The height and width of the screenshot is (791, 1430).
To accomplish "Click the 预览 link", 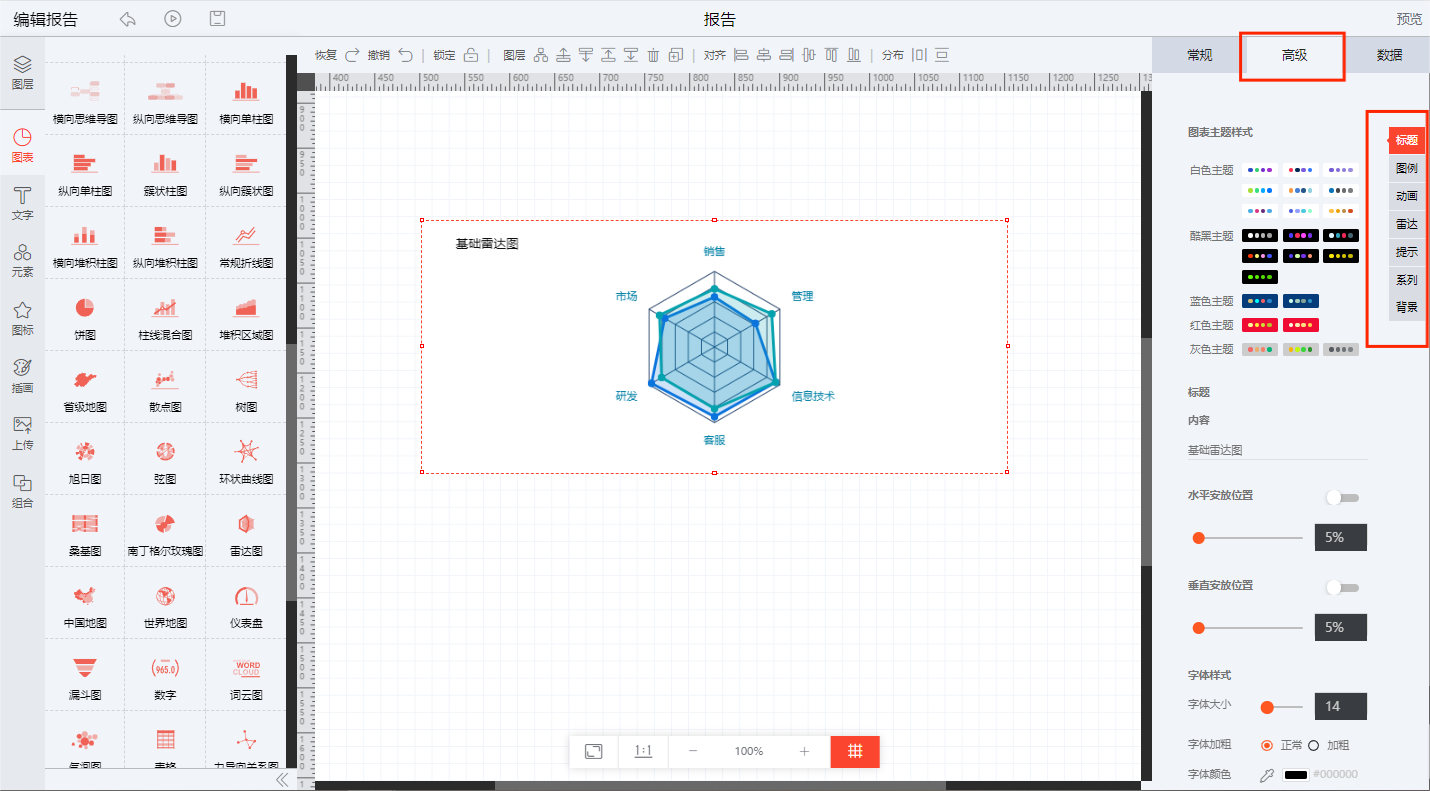I will click(1409, 19).
